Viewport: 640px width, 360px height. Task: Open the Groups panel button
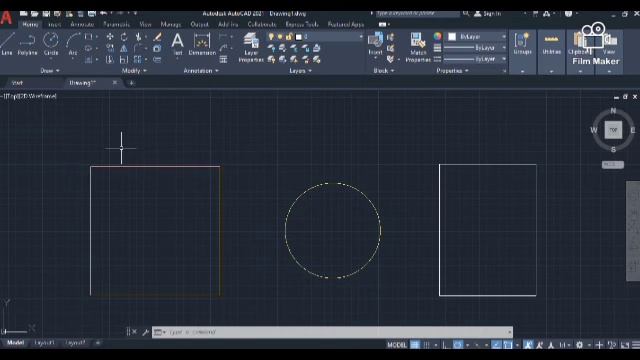tap(522, 44)
